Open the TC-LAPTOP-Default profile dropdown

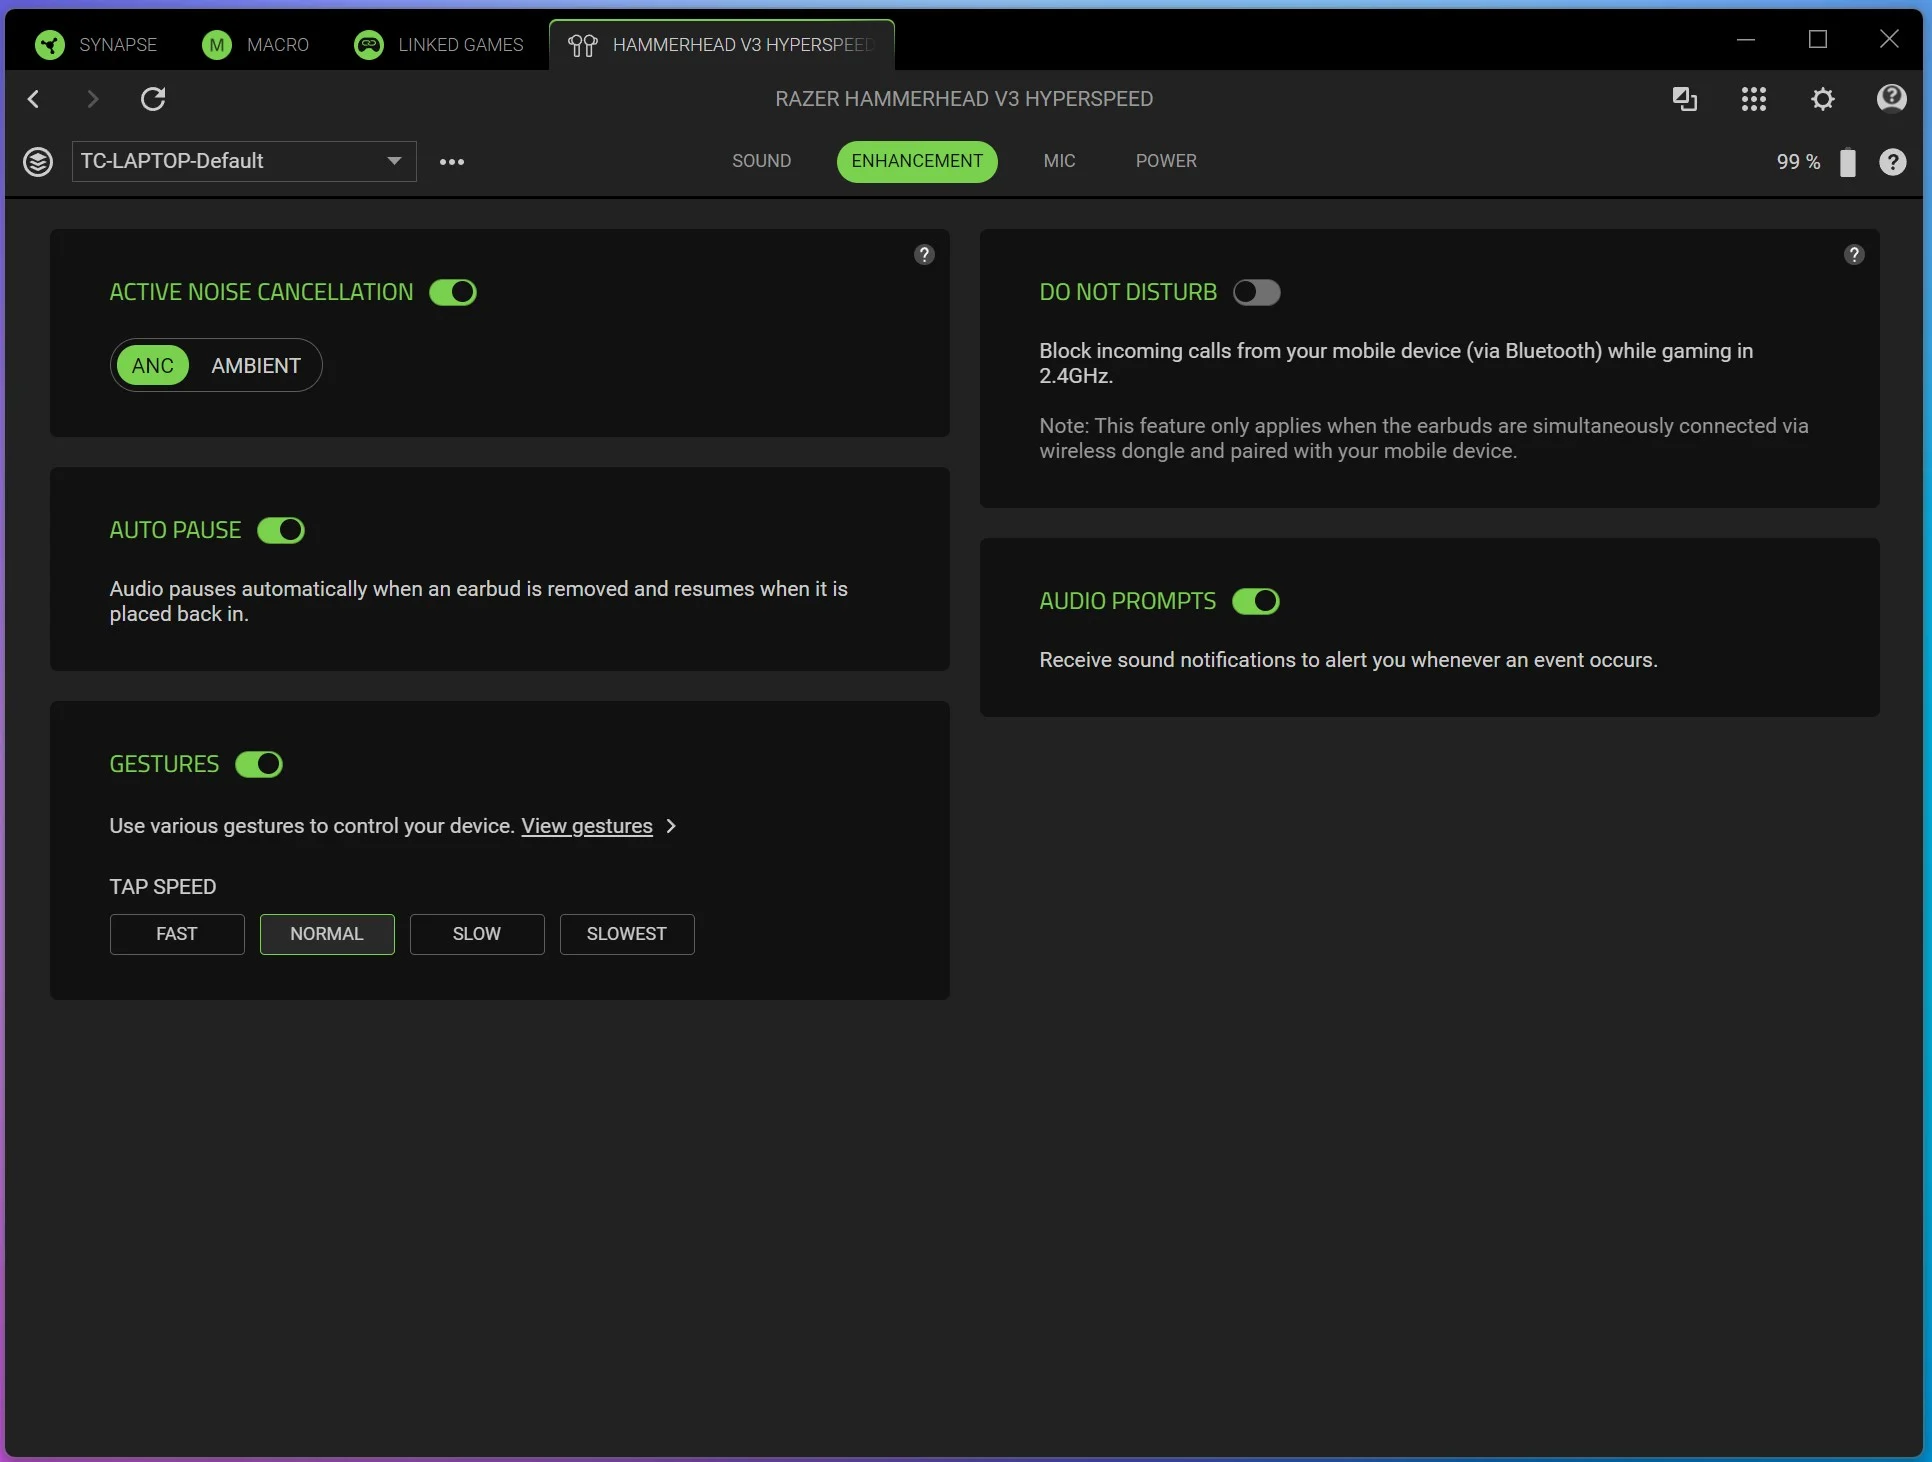tap(244, 161)
